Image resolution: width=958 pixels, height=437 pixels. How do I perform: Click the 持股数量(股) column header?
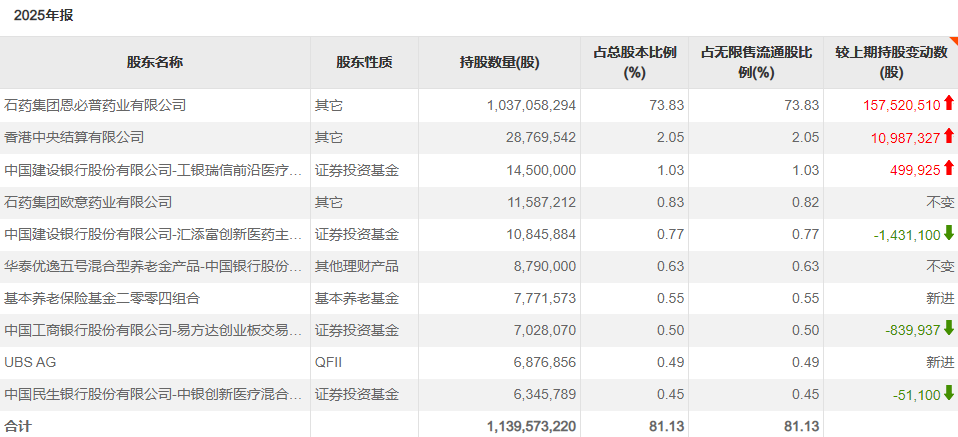pyautogui.click(x=499, y=62)
